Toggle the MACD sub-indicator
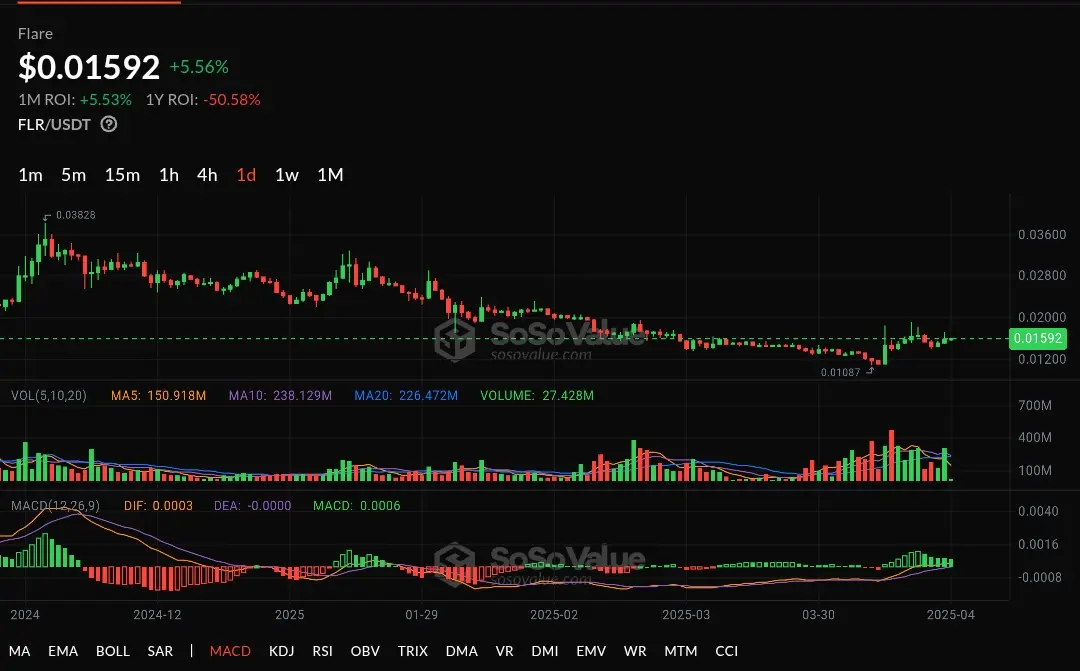 (x=230, y=651)
